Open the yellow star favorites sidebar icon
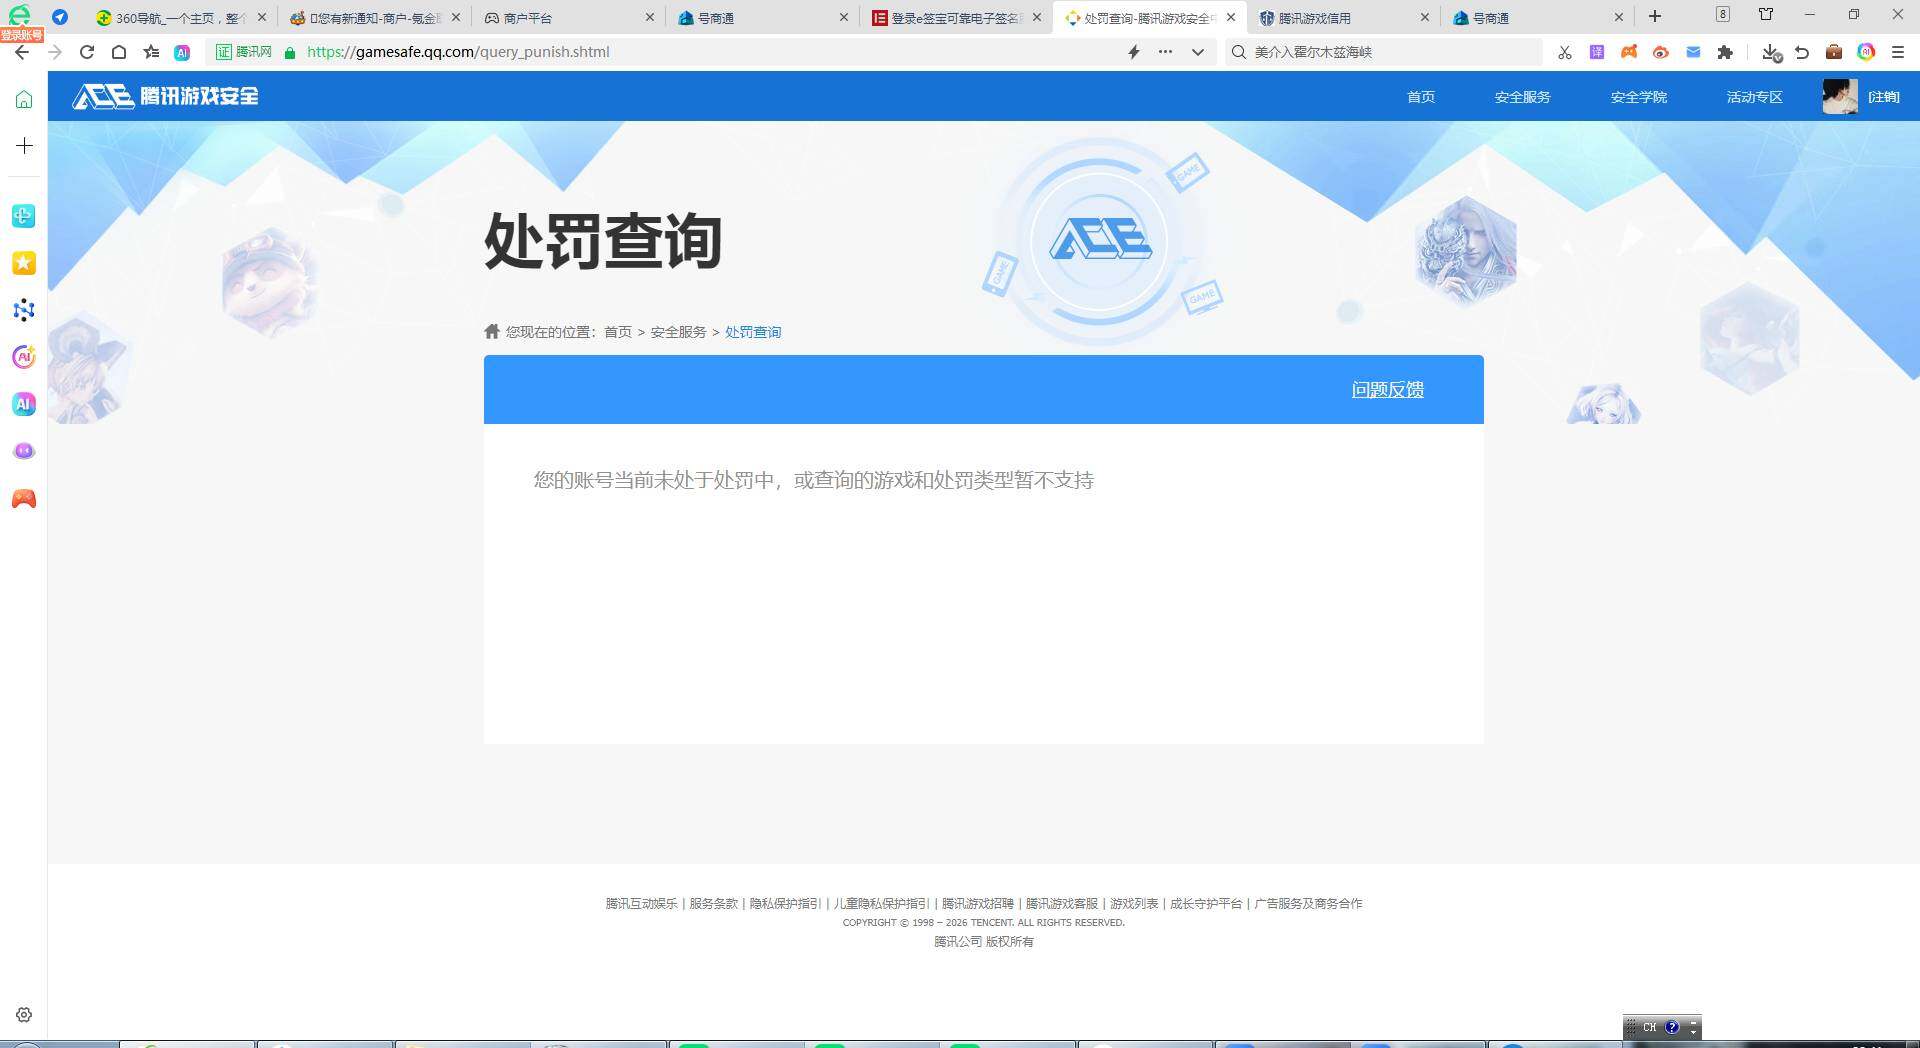 (24, 263)
